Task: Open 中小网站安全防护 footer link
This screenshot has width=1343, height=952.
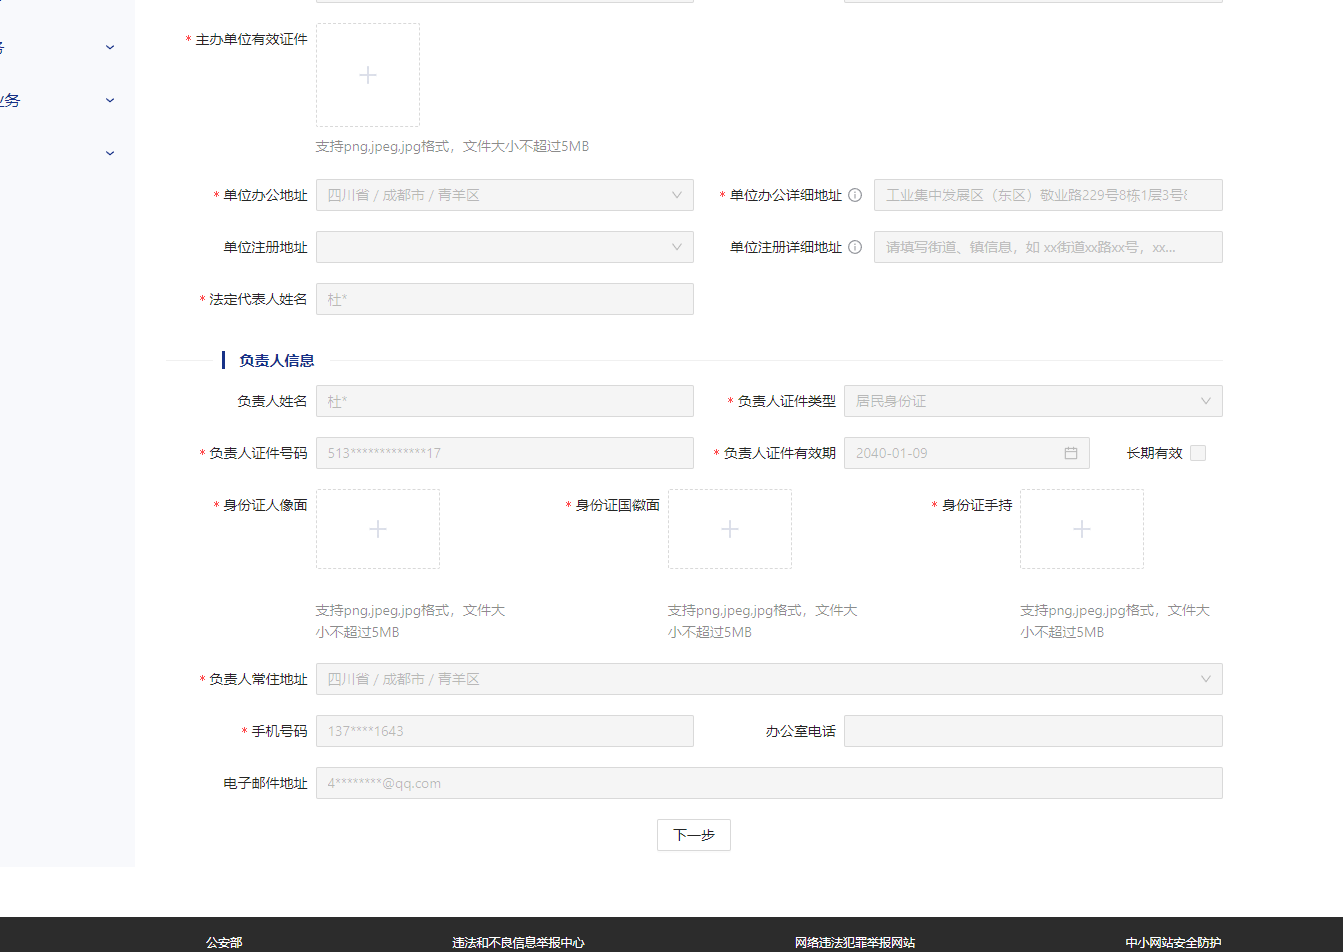Action: pyautogui.click(x=1173, y=942)
